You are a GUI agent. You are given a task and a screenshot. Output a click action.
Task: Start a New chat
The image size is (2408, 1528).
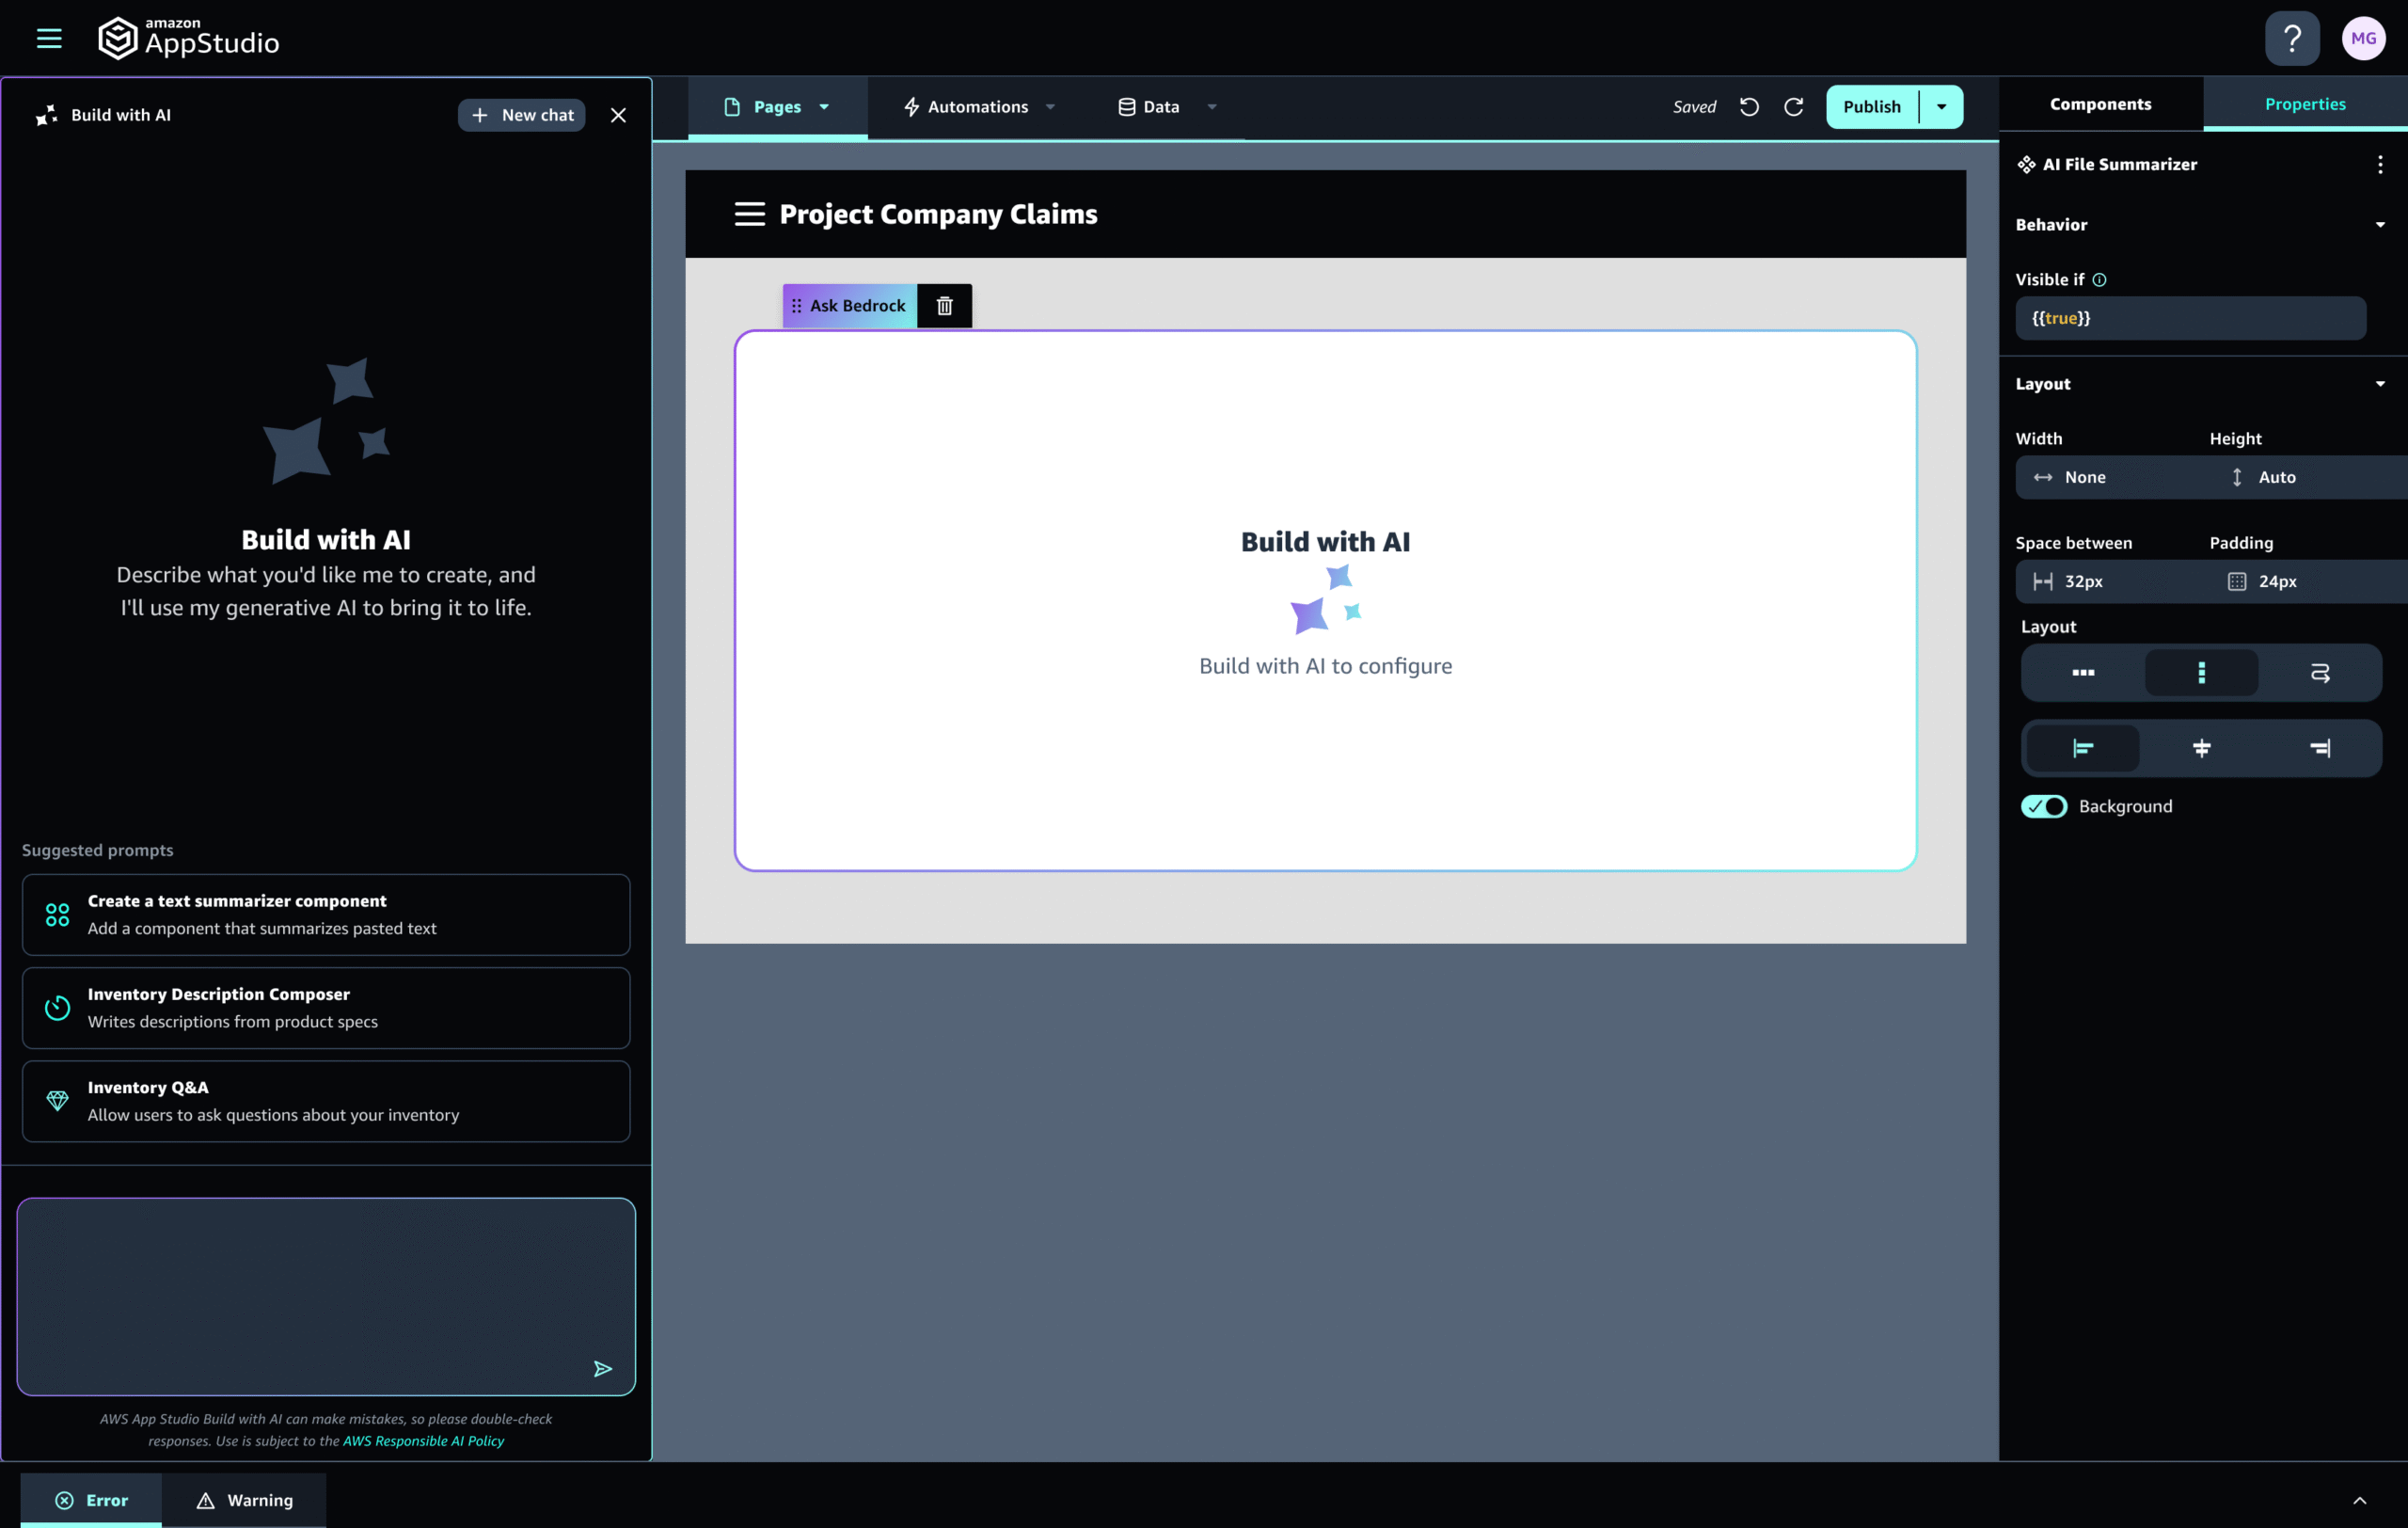click(522, 115)
